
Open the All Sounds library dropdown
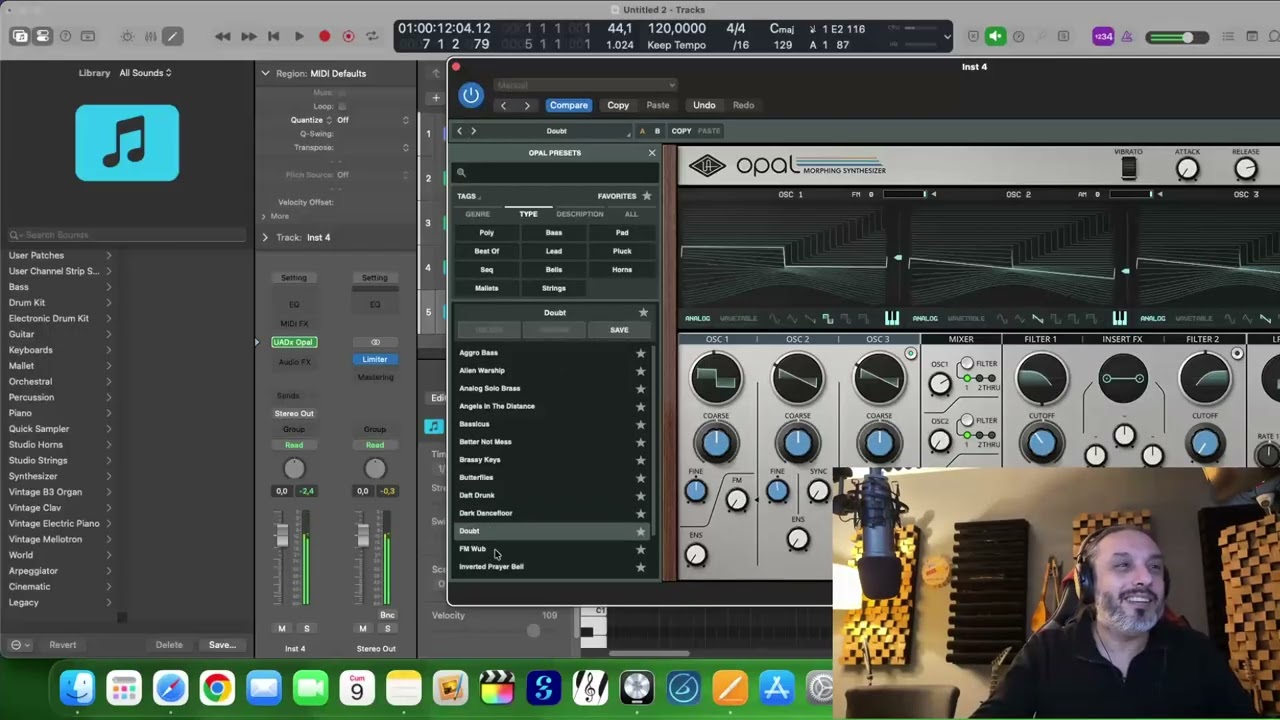tap(145, 73)
